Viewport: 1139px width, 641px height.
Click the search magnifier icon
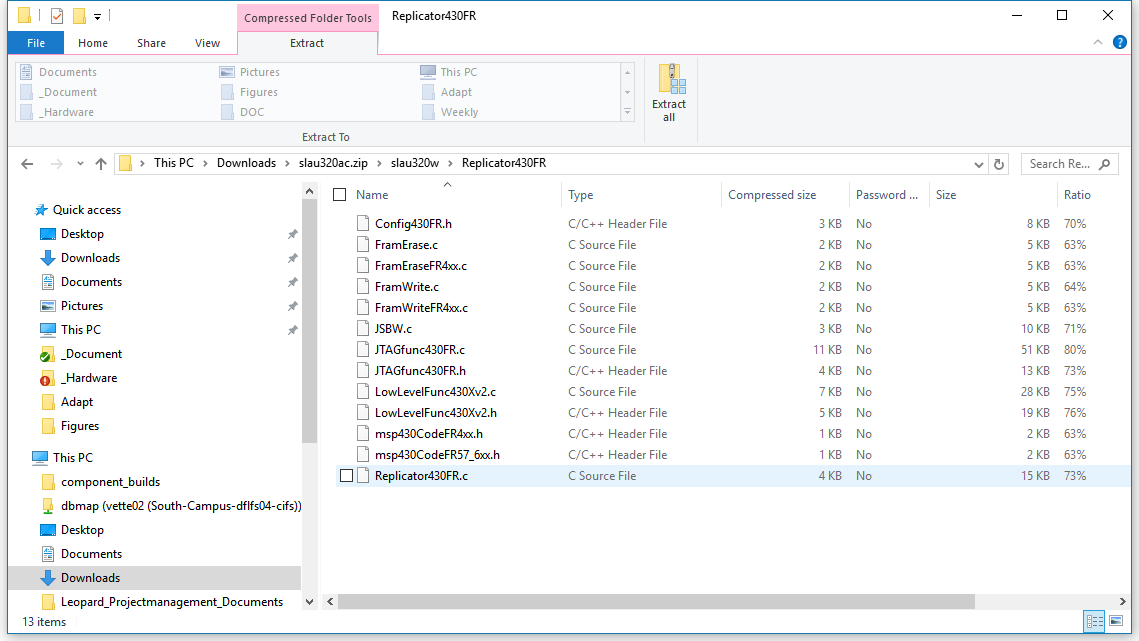pyautogui.click(x=1105, y=164)
